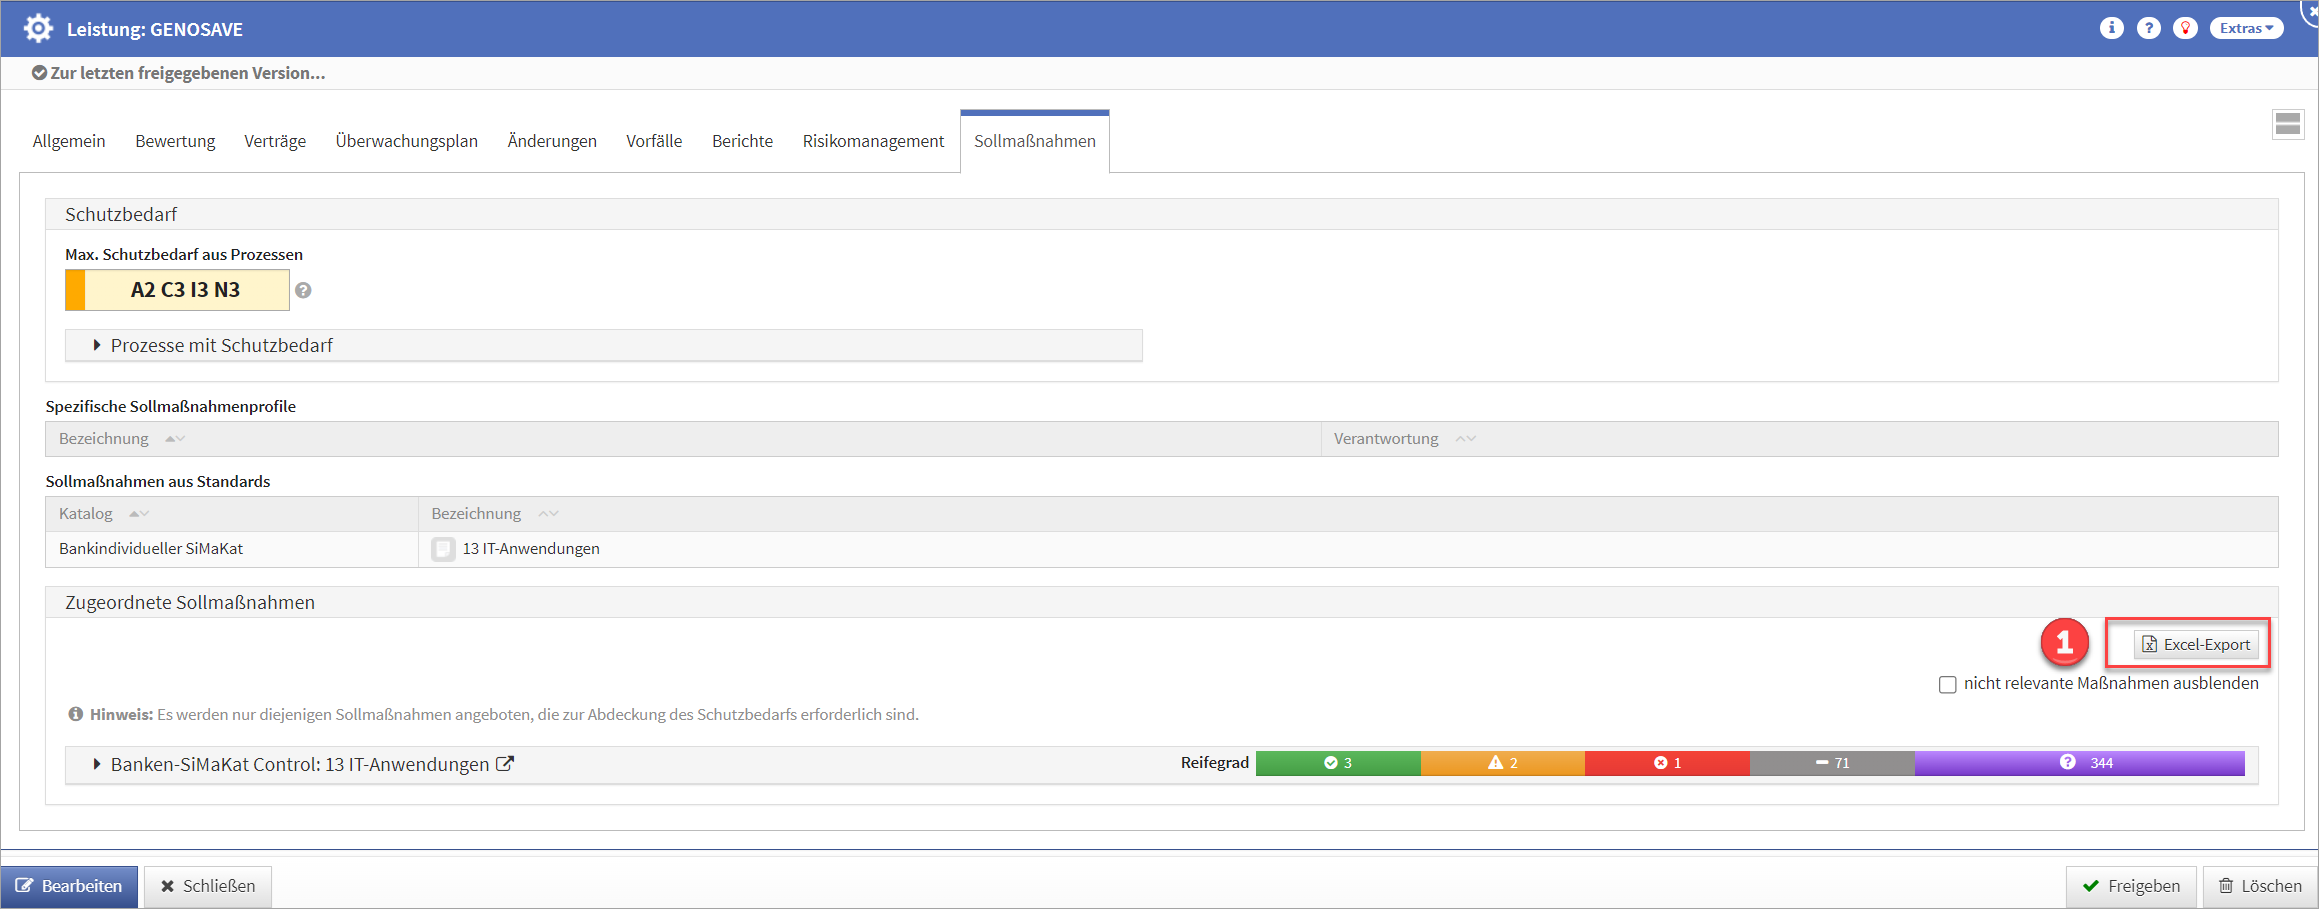Open external link icon next to Banken-SiMaKat Control
This screenshot has height=909, width=2319.
(x=506, y=764)
